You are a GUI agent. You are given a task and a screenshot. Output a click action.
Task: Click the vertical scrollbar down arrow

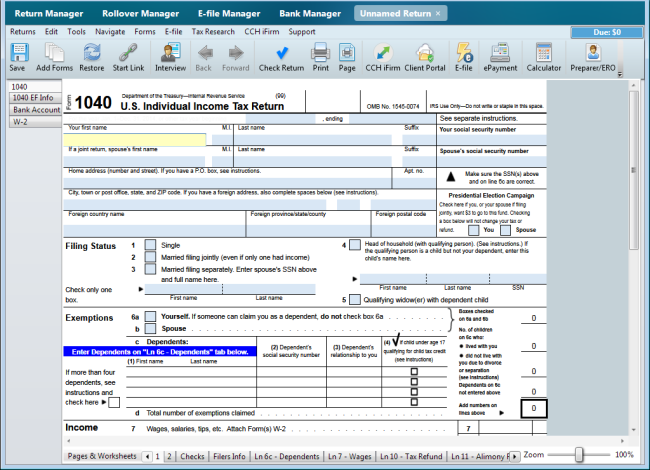633,430
